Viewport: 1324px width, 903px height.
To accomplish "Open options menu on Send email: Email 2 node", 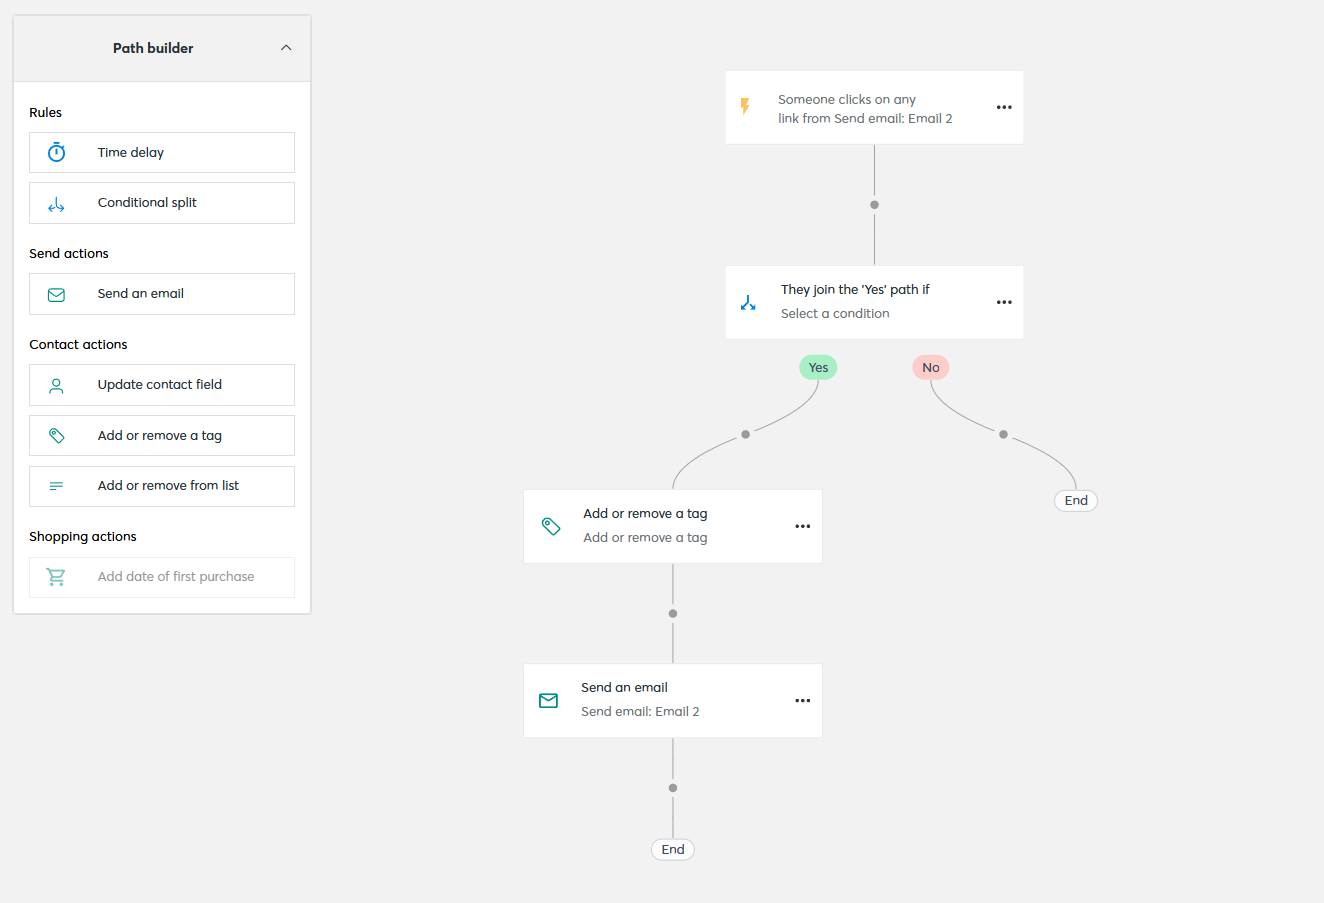I will [x=803, y=701].
